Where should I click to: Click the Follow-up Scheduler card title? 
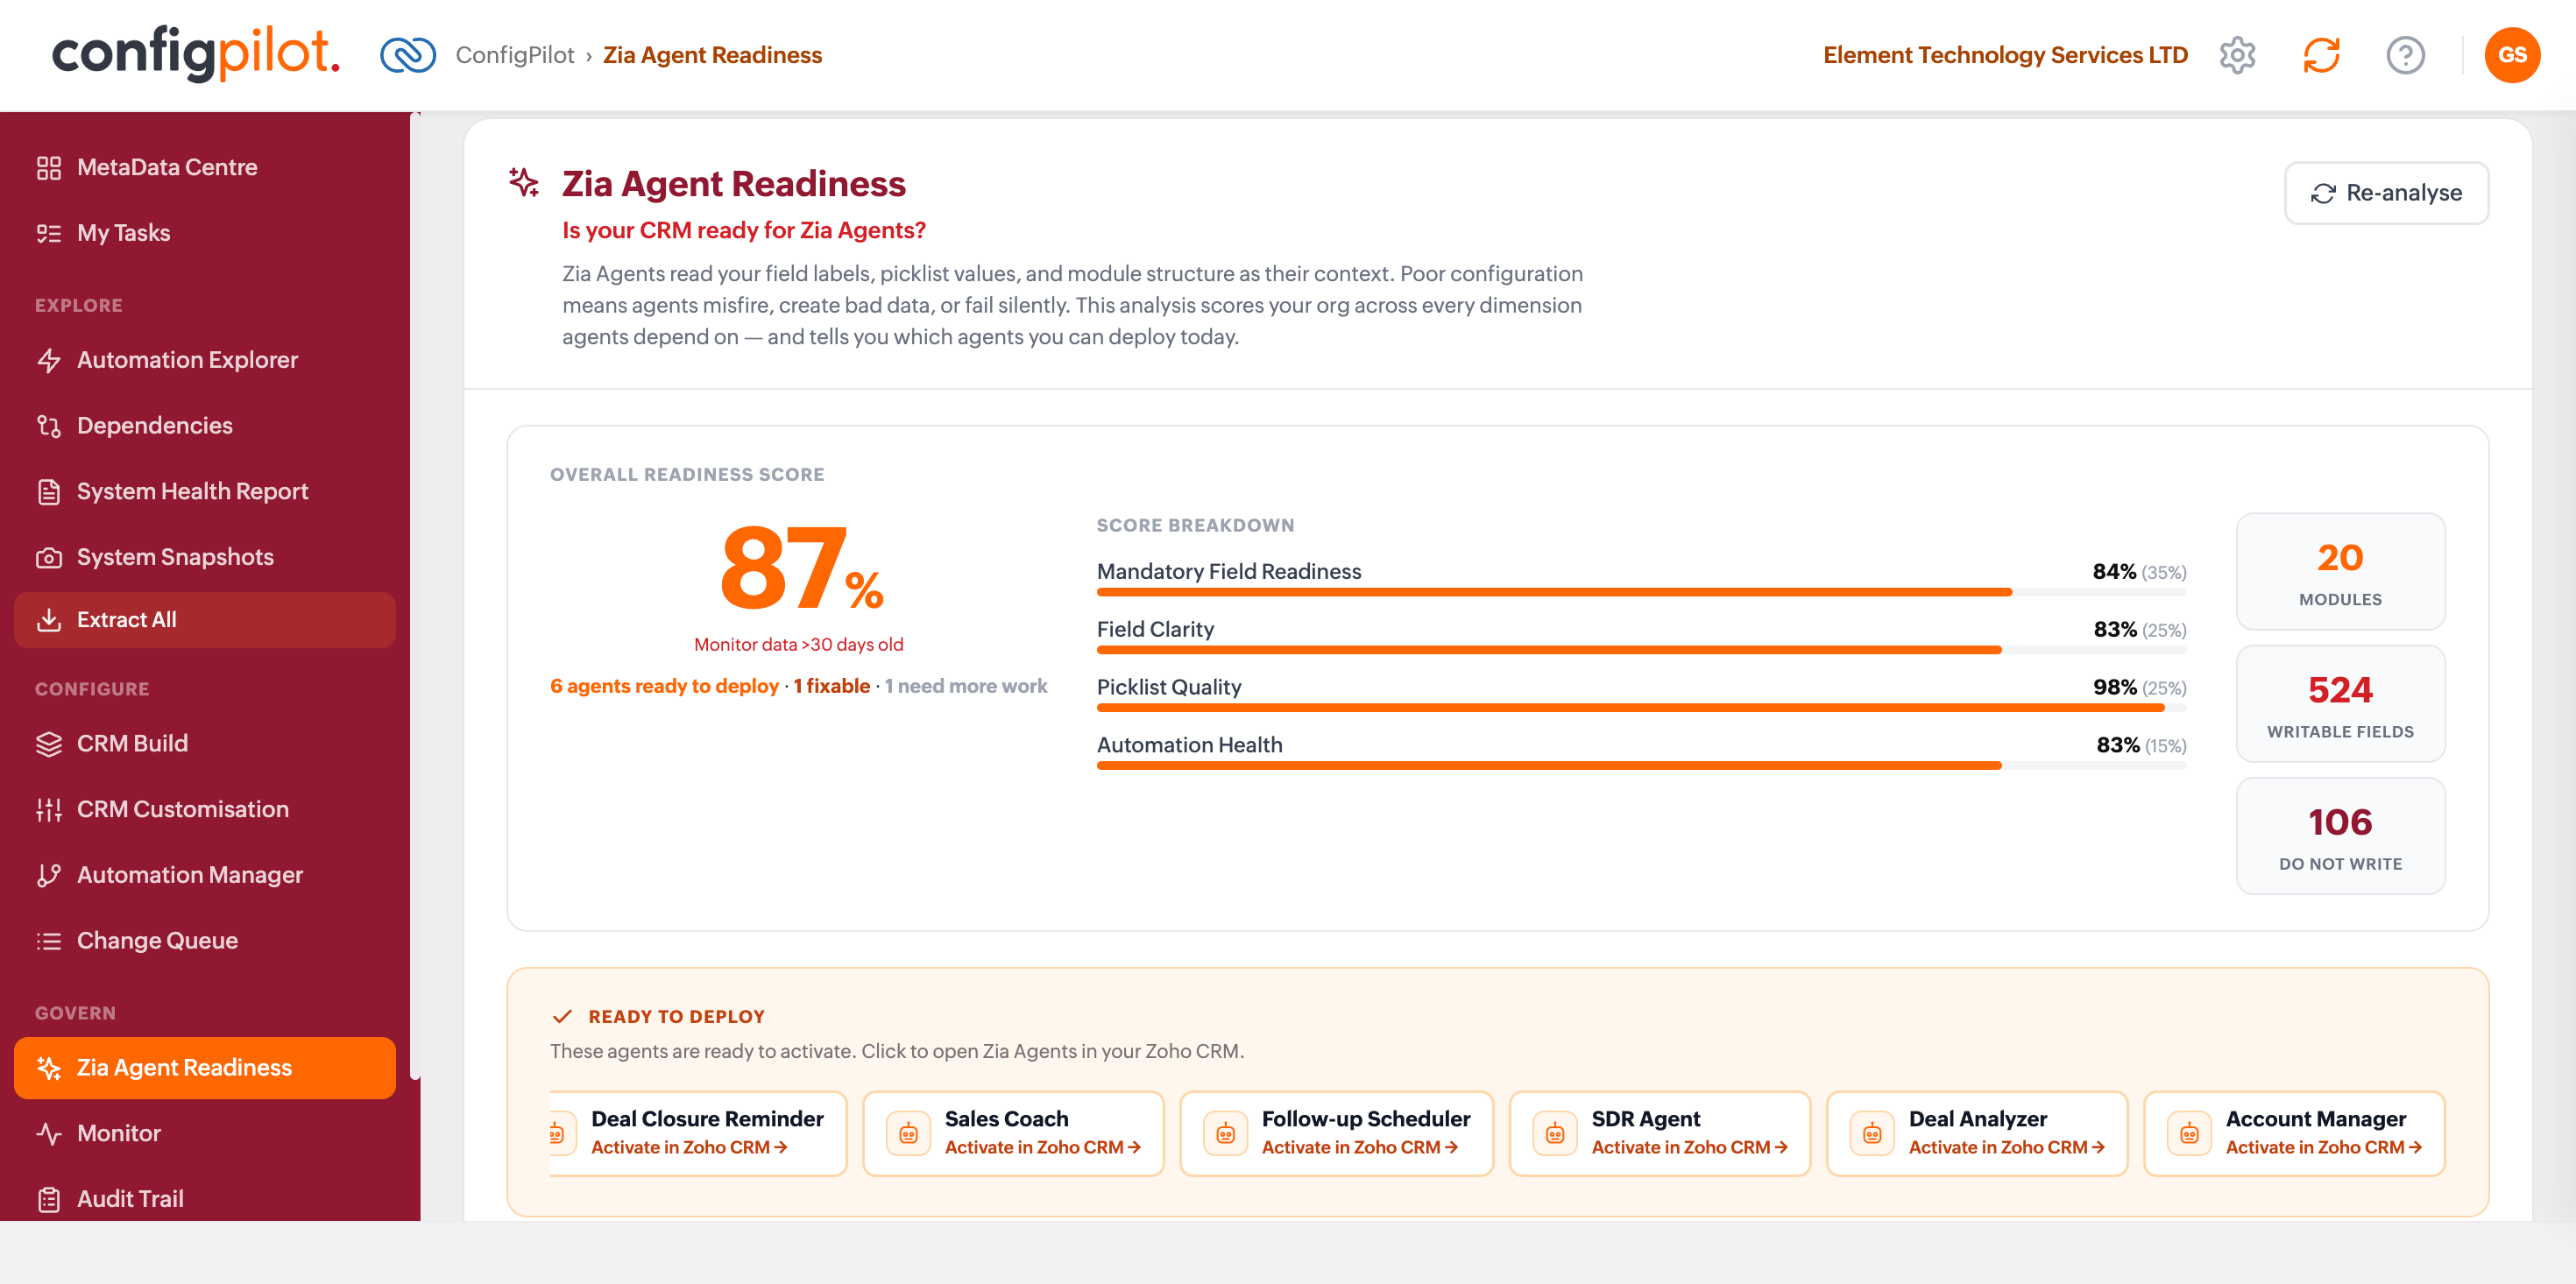tap(1365, 1119)
